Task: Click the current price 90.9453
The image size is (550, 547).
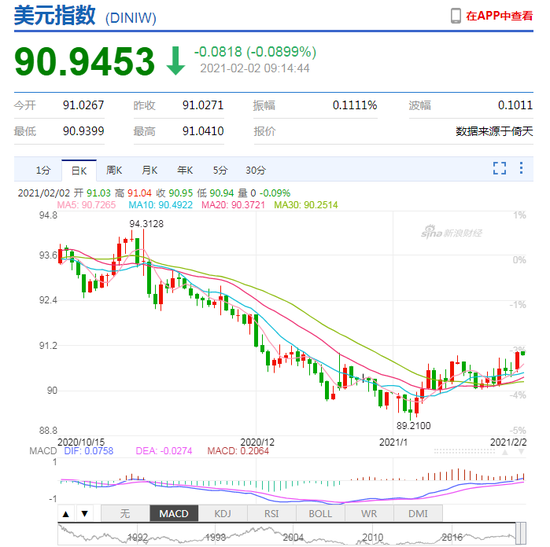Action: tap(84, 61)
